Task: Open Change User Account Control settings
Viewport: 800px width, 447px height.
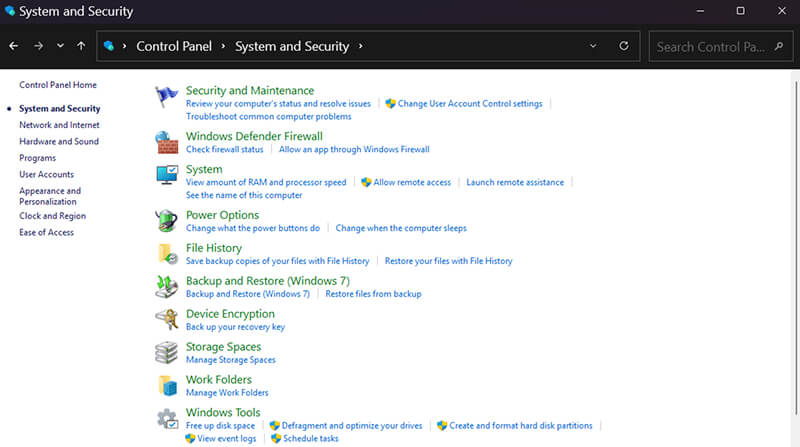Action: point(470,104)
